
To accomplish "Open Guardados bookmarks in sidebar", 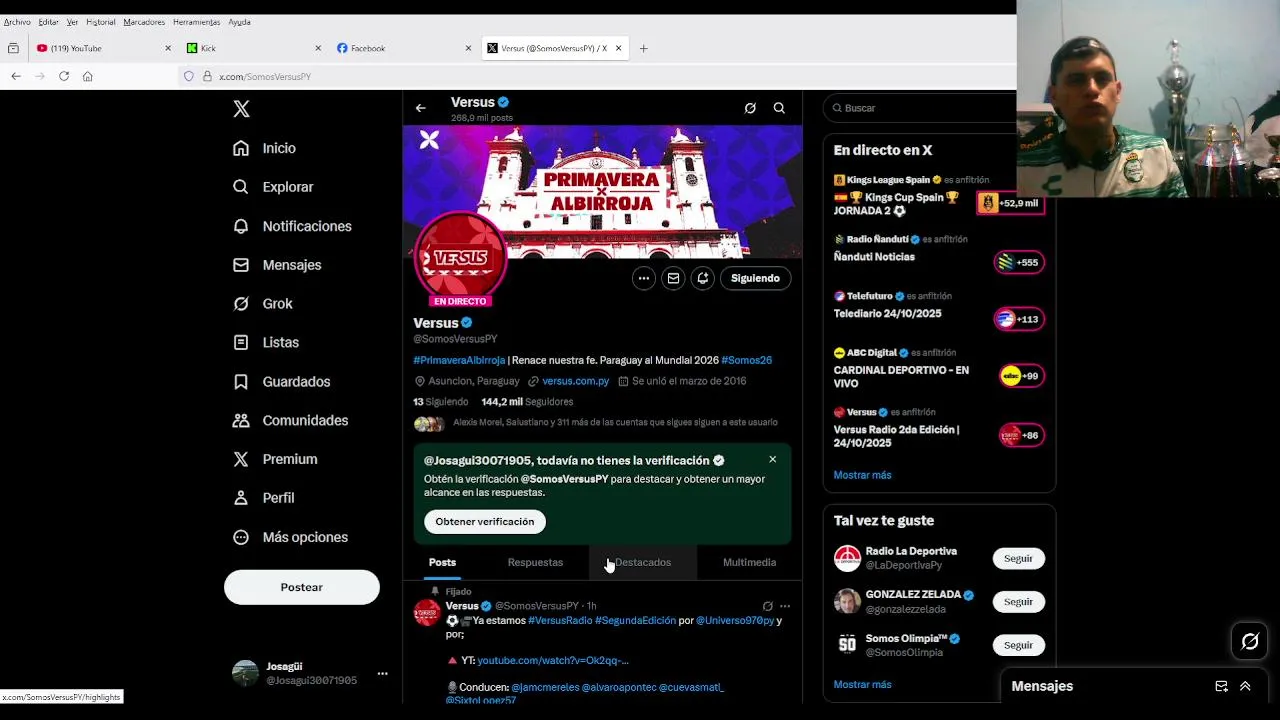I will [281, 381].
